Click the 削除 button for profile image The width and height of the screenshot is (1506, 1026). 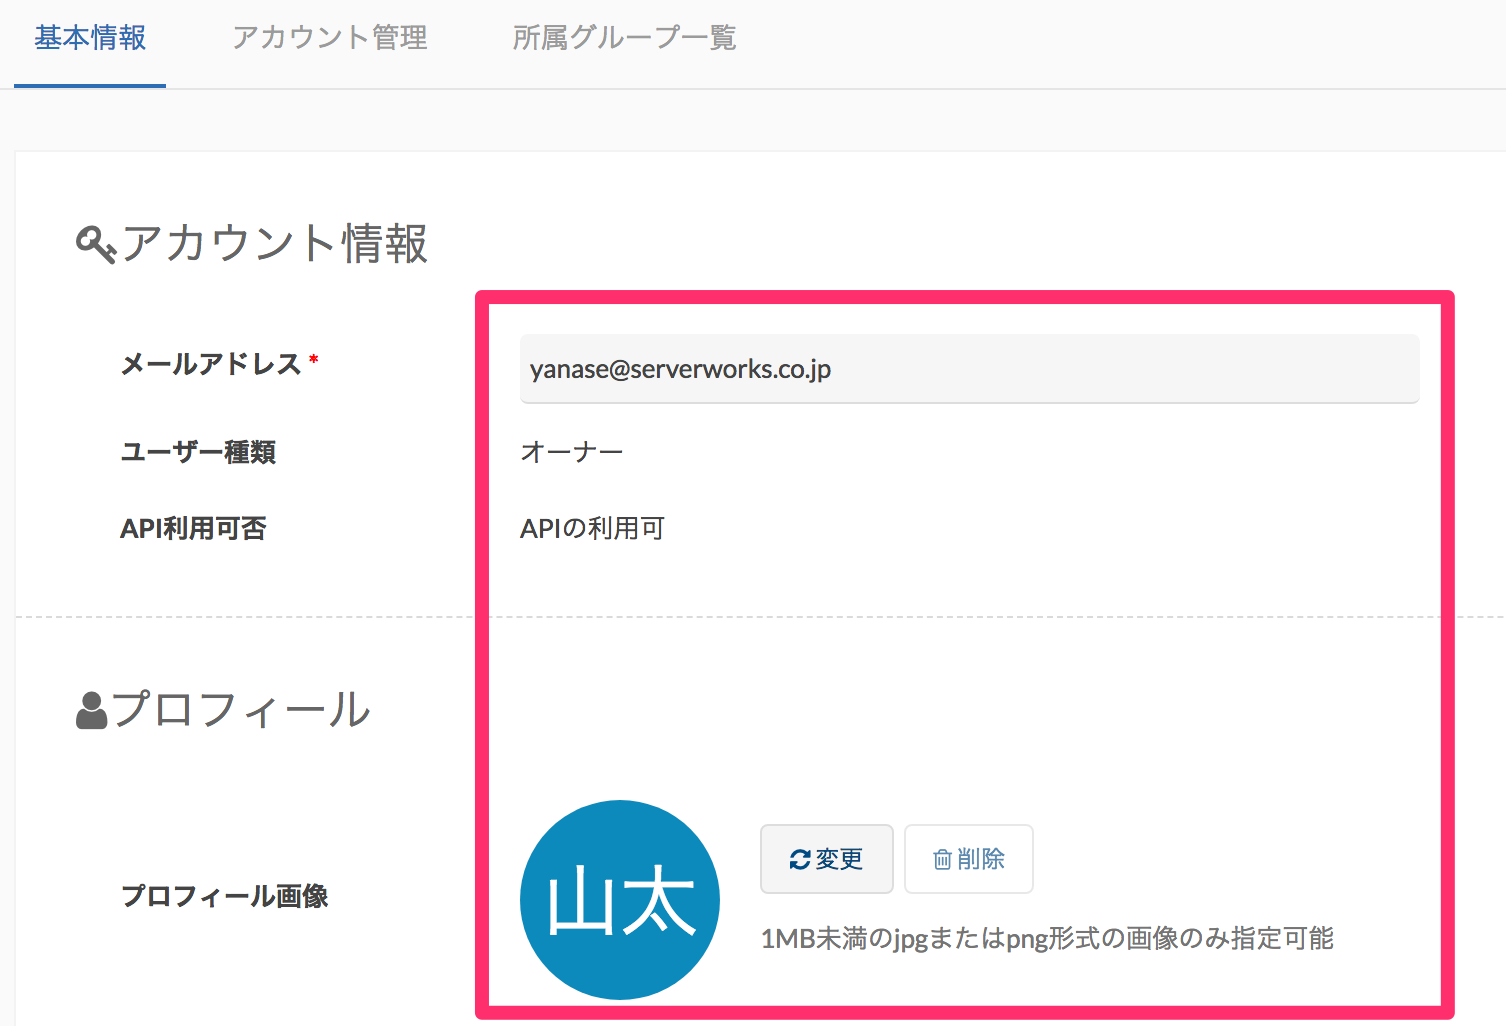pyautogui.click(x=968, y=859)
